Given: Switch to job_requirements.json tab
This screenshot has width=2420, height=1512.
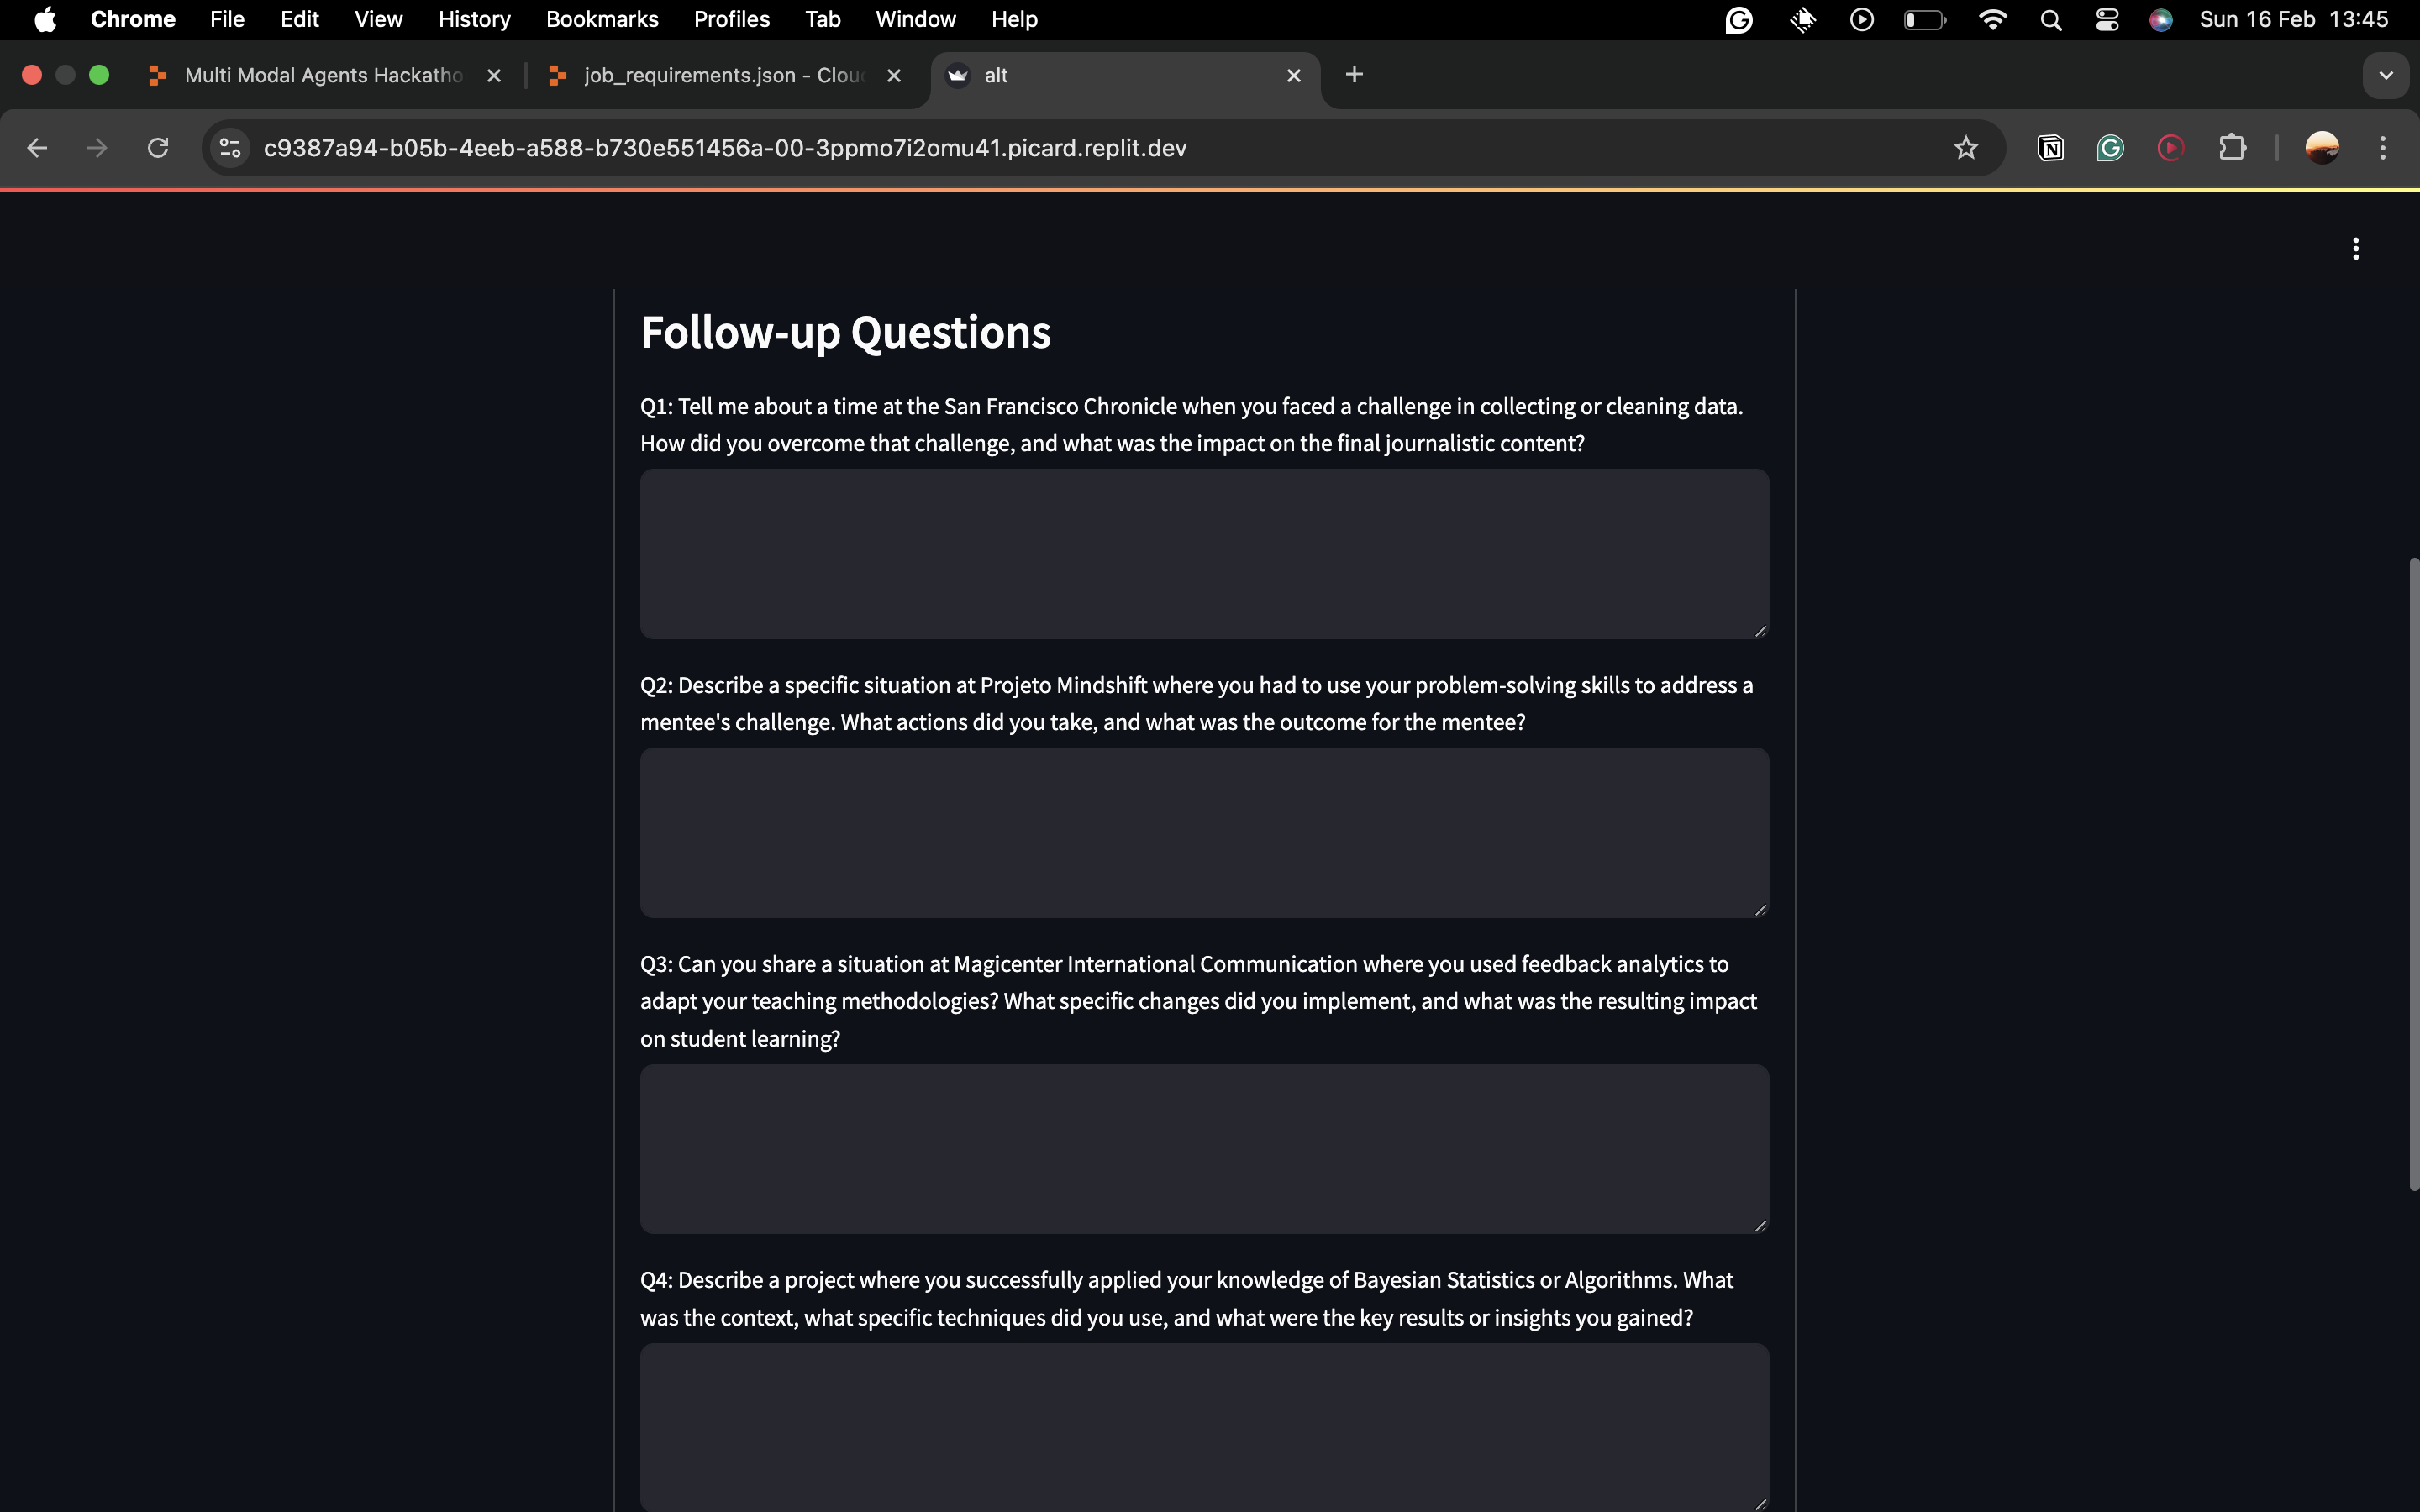Looking at the screenshot, I should tap(723, 75).
